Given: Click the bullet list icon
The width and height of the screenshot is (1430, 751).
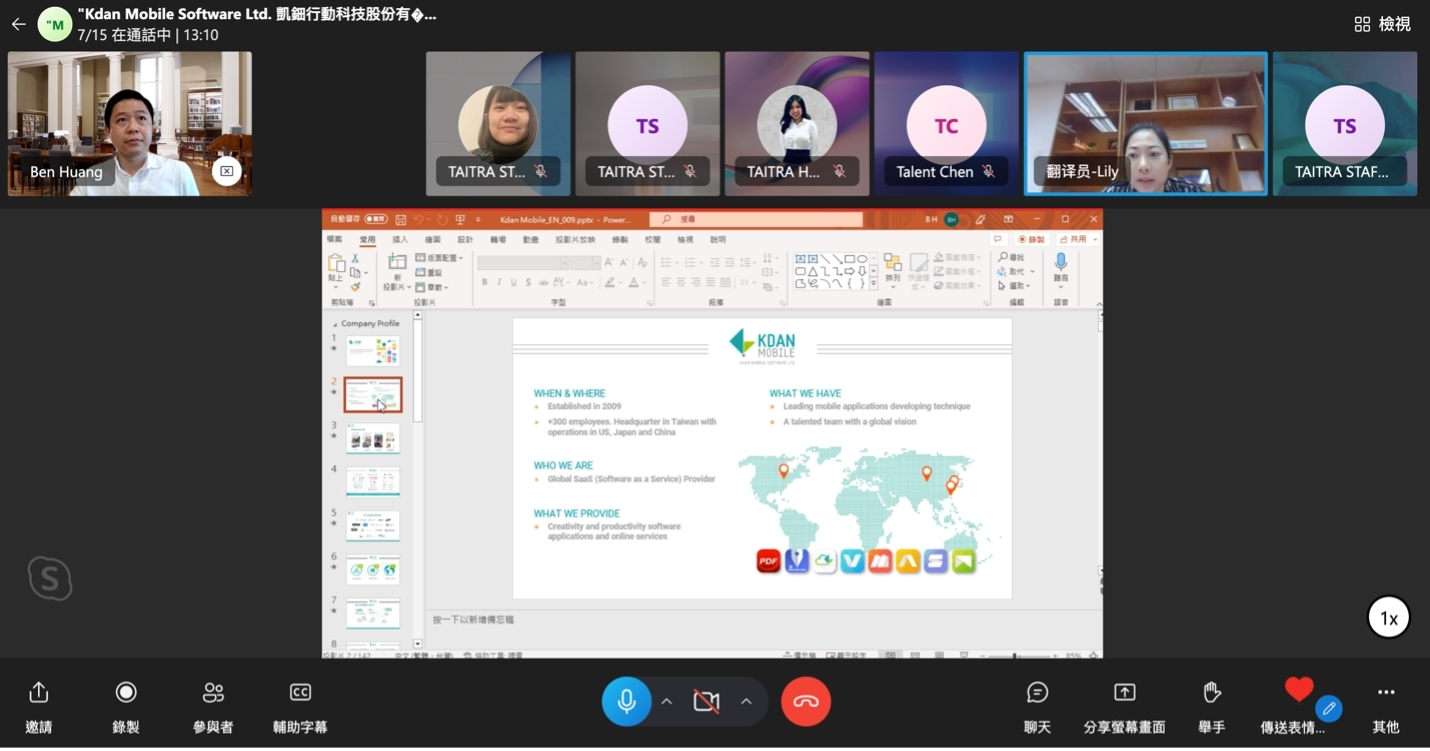Looking at the screenshot, I should [x=667, y=262].
